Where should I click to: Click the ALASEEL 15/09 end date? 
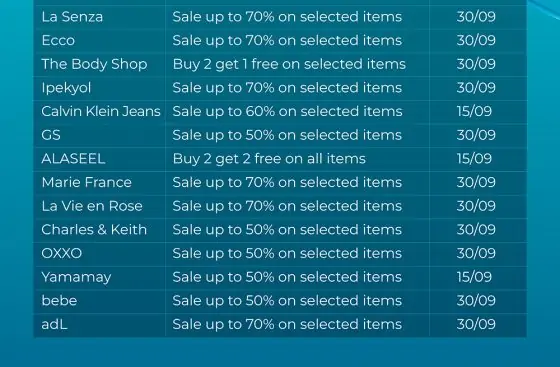point(474,159)
